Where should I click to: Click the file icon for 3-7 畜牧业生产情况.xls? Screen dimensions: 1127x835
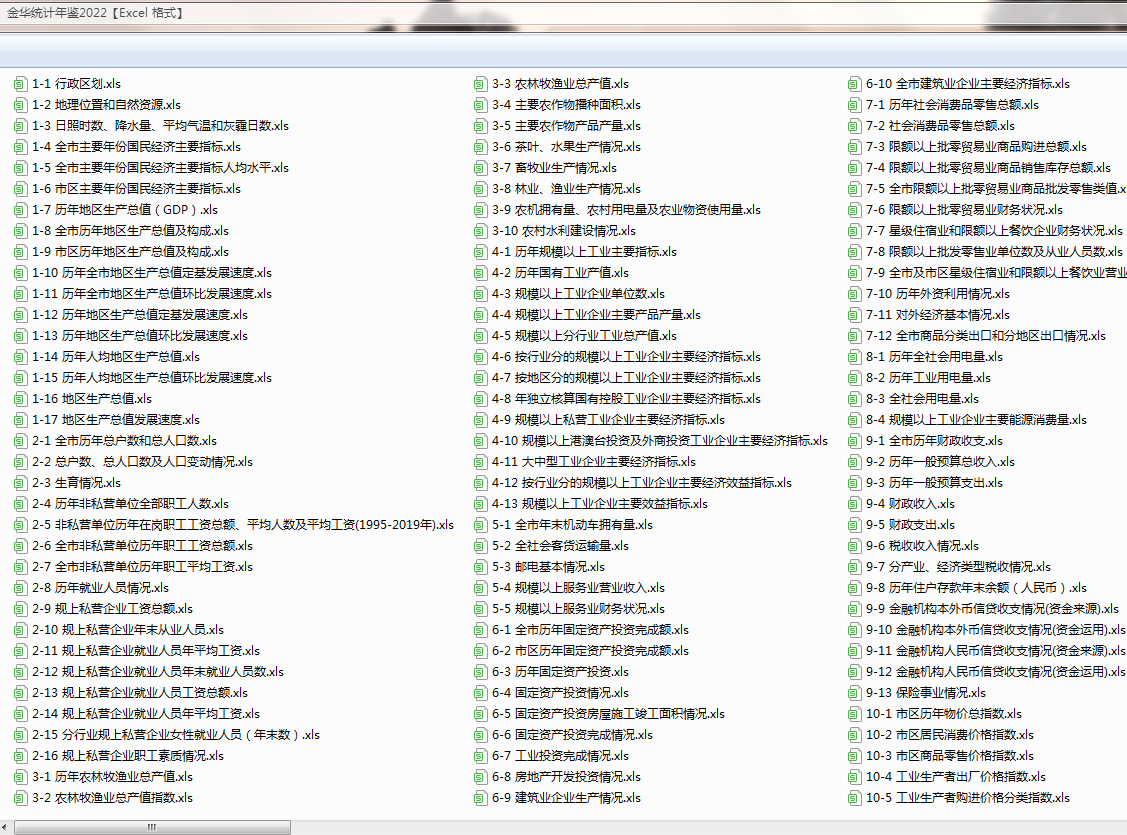pos(480,168)
